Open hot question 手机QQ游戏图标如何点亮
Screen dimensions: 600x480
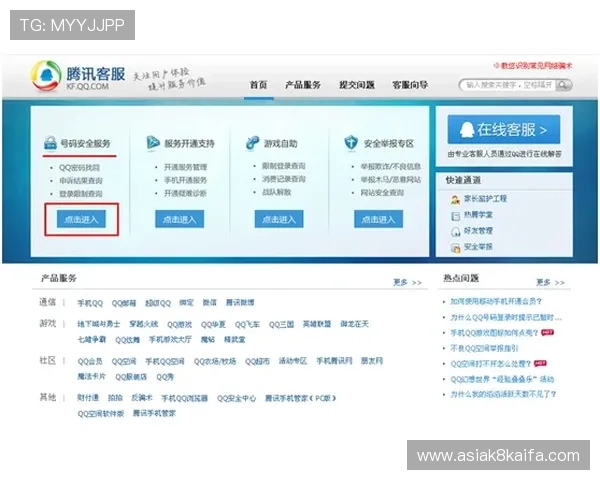[494, 333]
